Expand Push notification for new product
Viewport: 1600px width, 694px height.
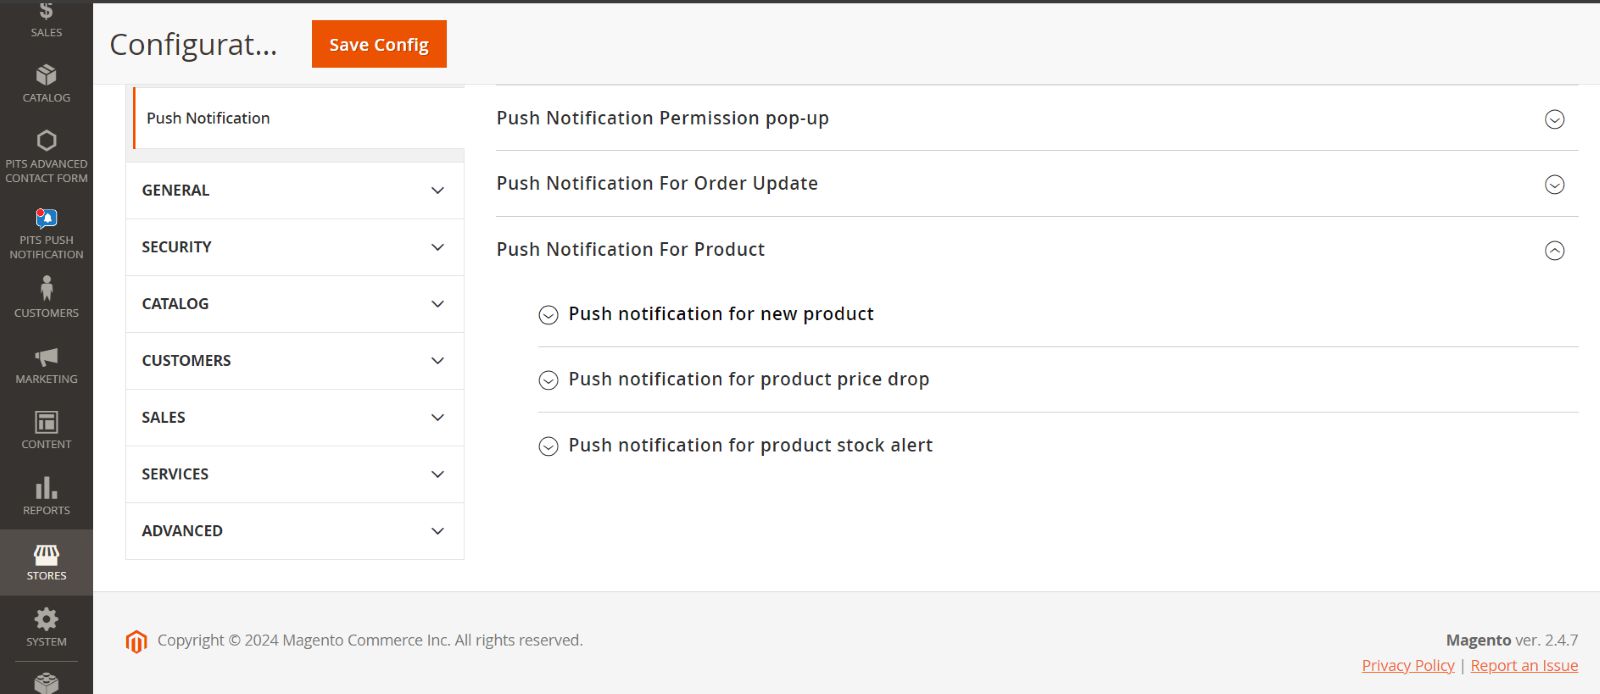[1058, 314]
